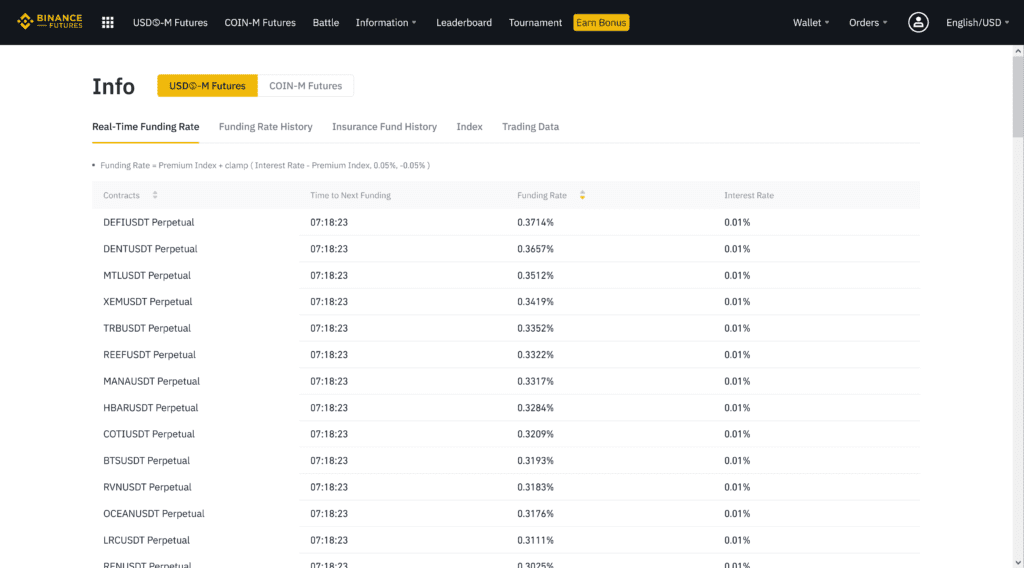Click the 0.3512% funding rate value

point(535,276)
